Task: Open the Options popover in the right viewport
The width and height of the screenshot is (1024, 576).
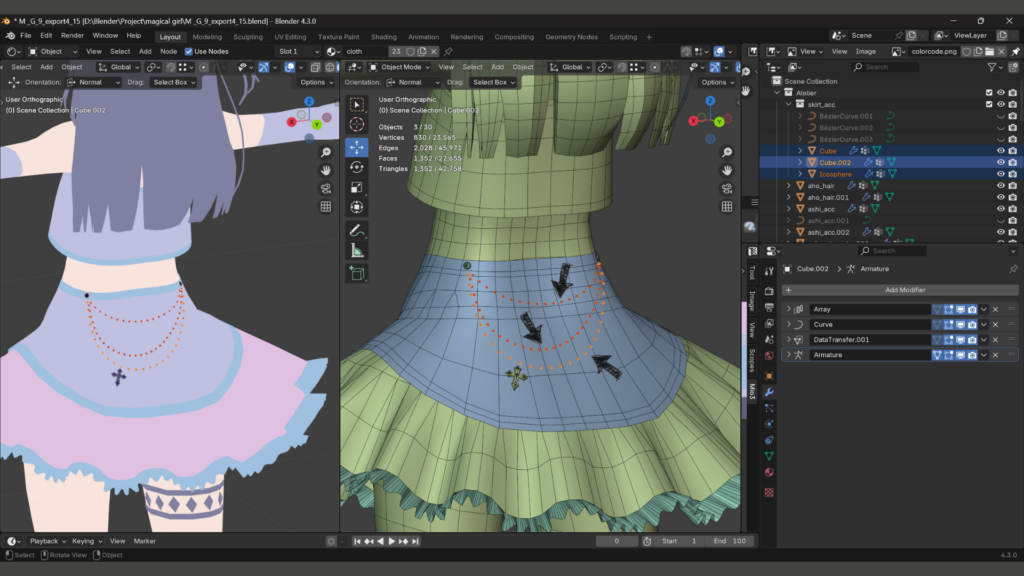Action: [x=716, y=82]
